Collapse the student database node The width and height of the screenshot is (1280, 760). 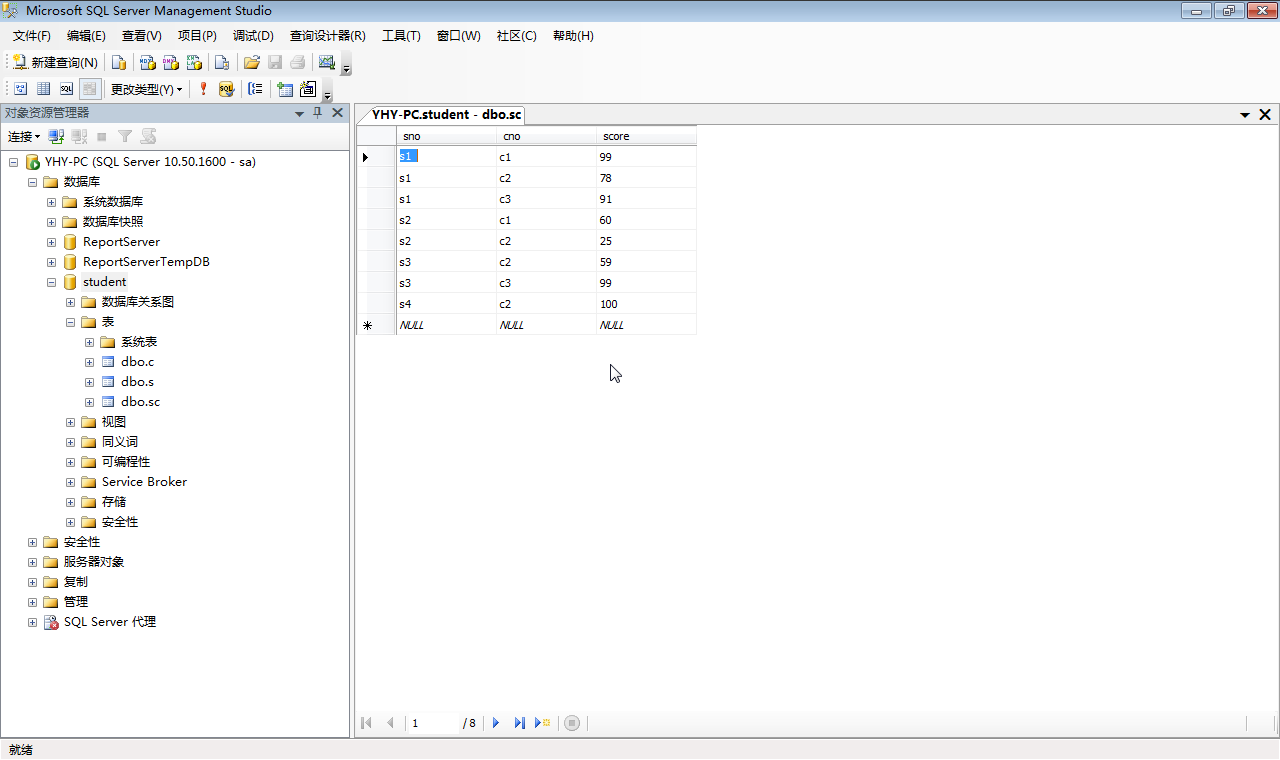51,282
